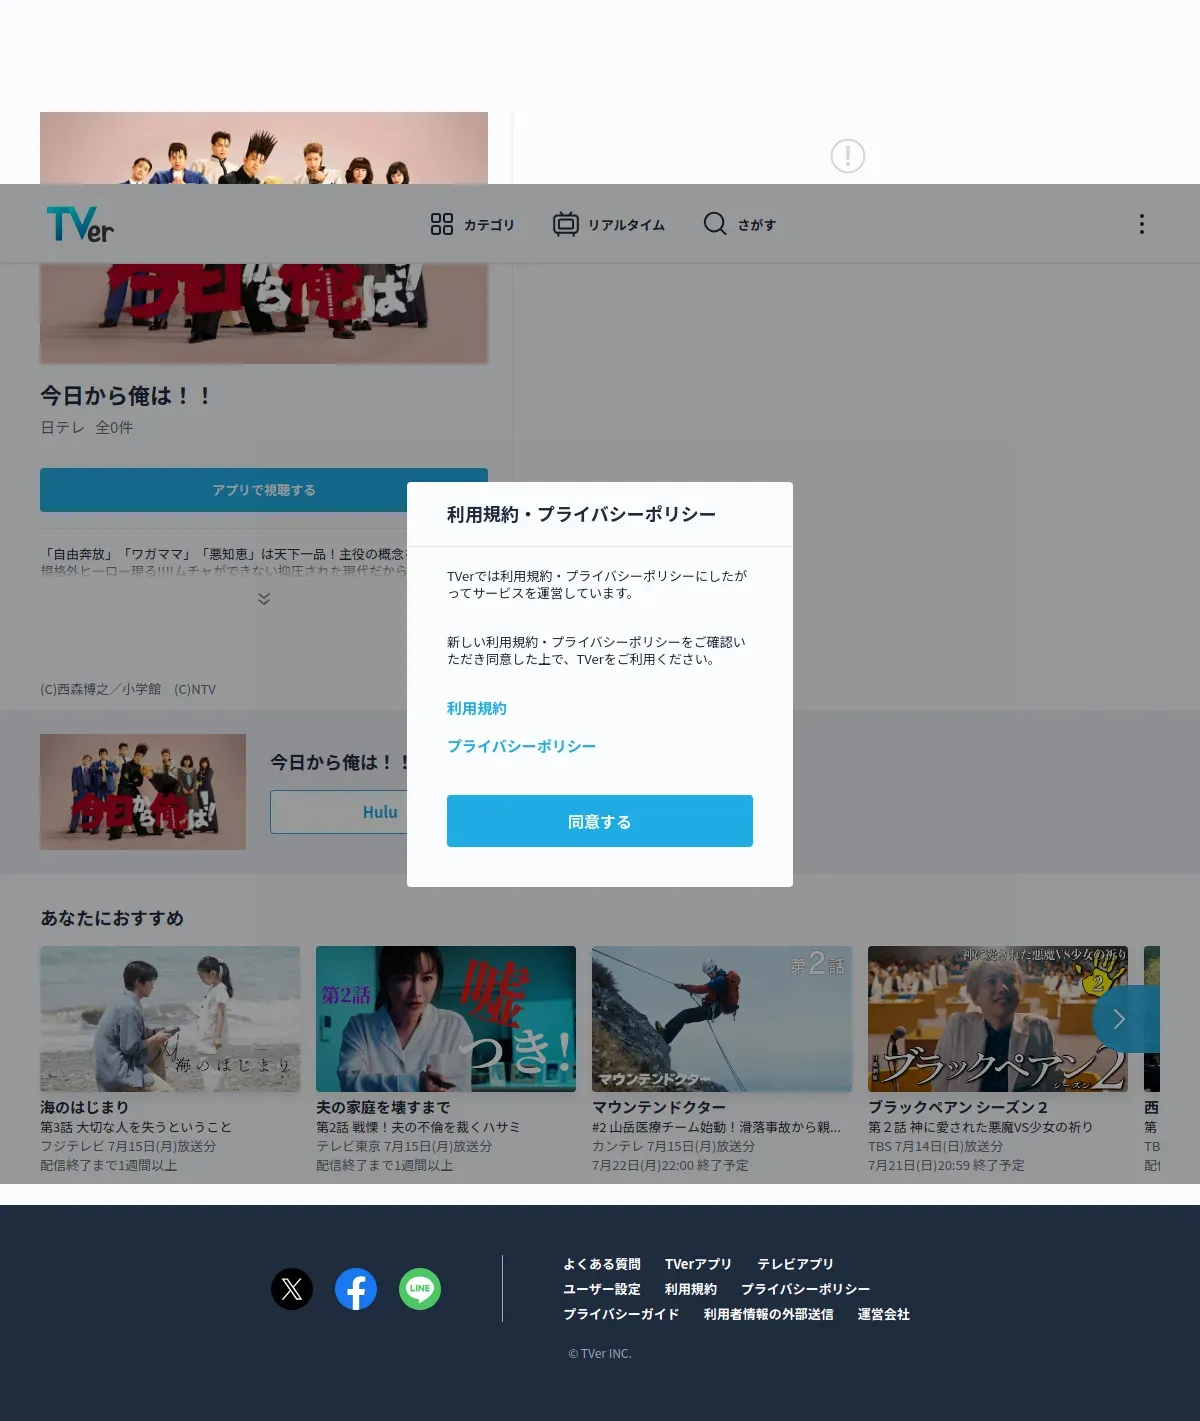Click the © TVer INC. copyright text

[600, 1354]
